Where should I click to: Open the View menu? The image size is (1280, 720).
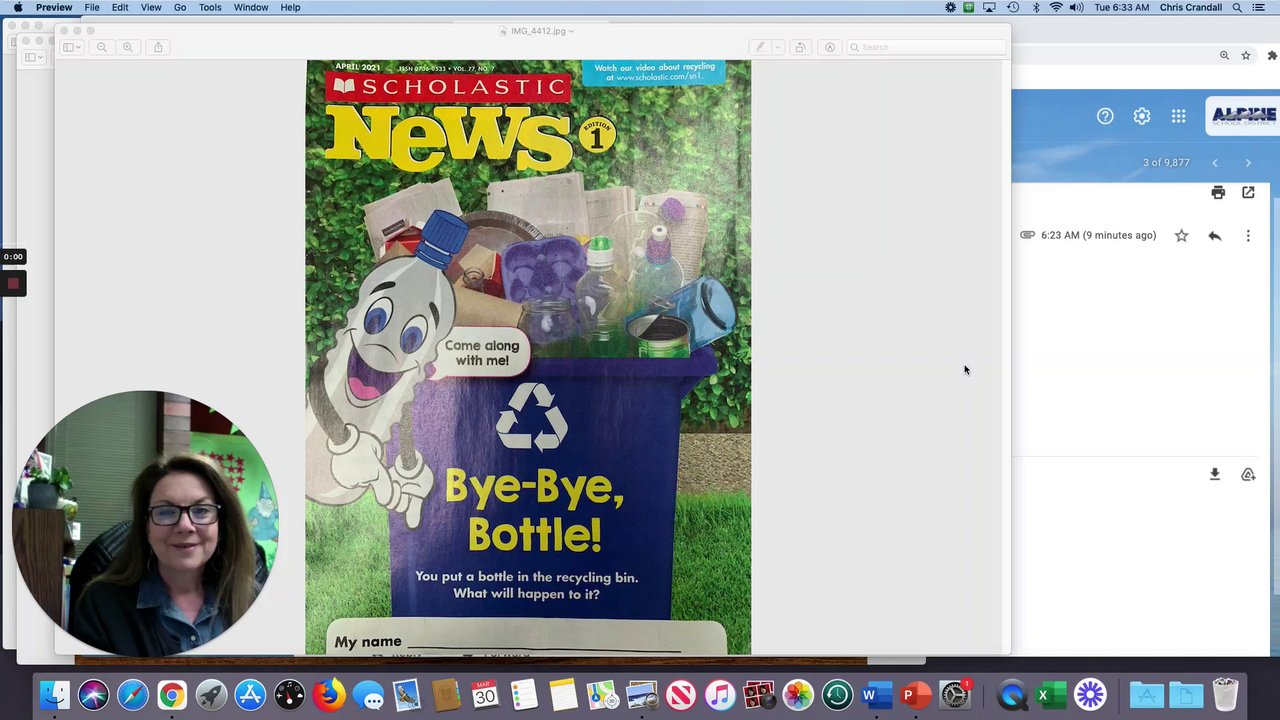(x=151, y=7)
